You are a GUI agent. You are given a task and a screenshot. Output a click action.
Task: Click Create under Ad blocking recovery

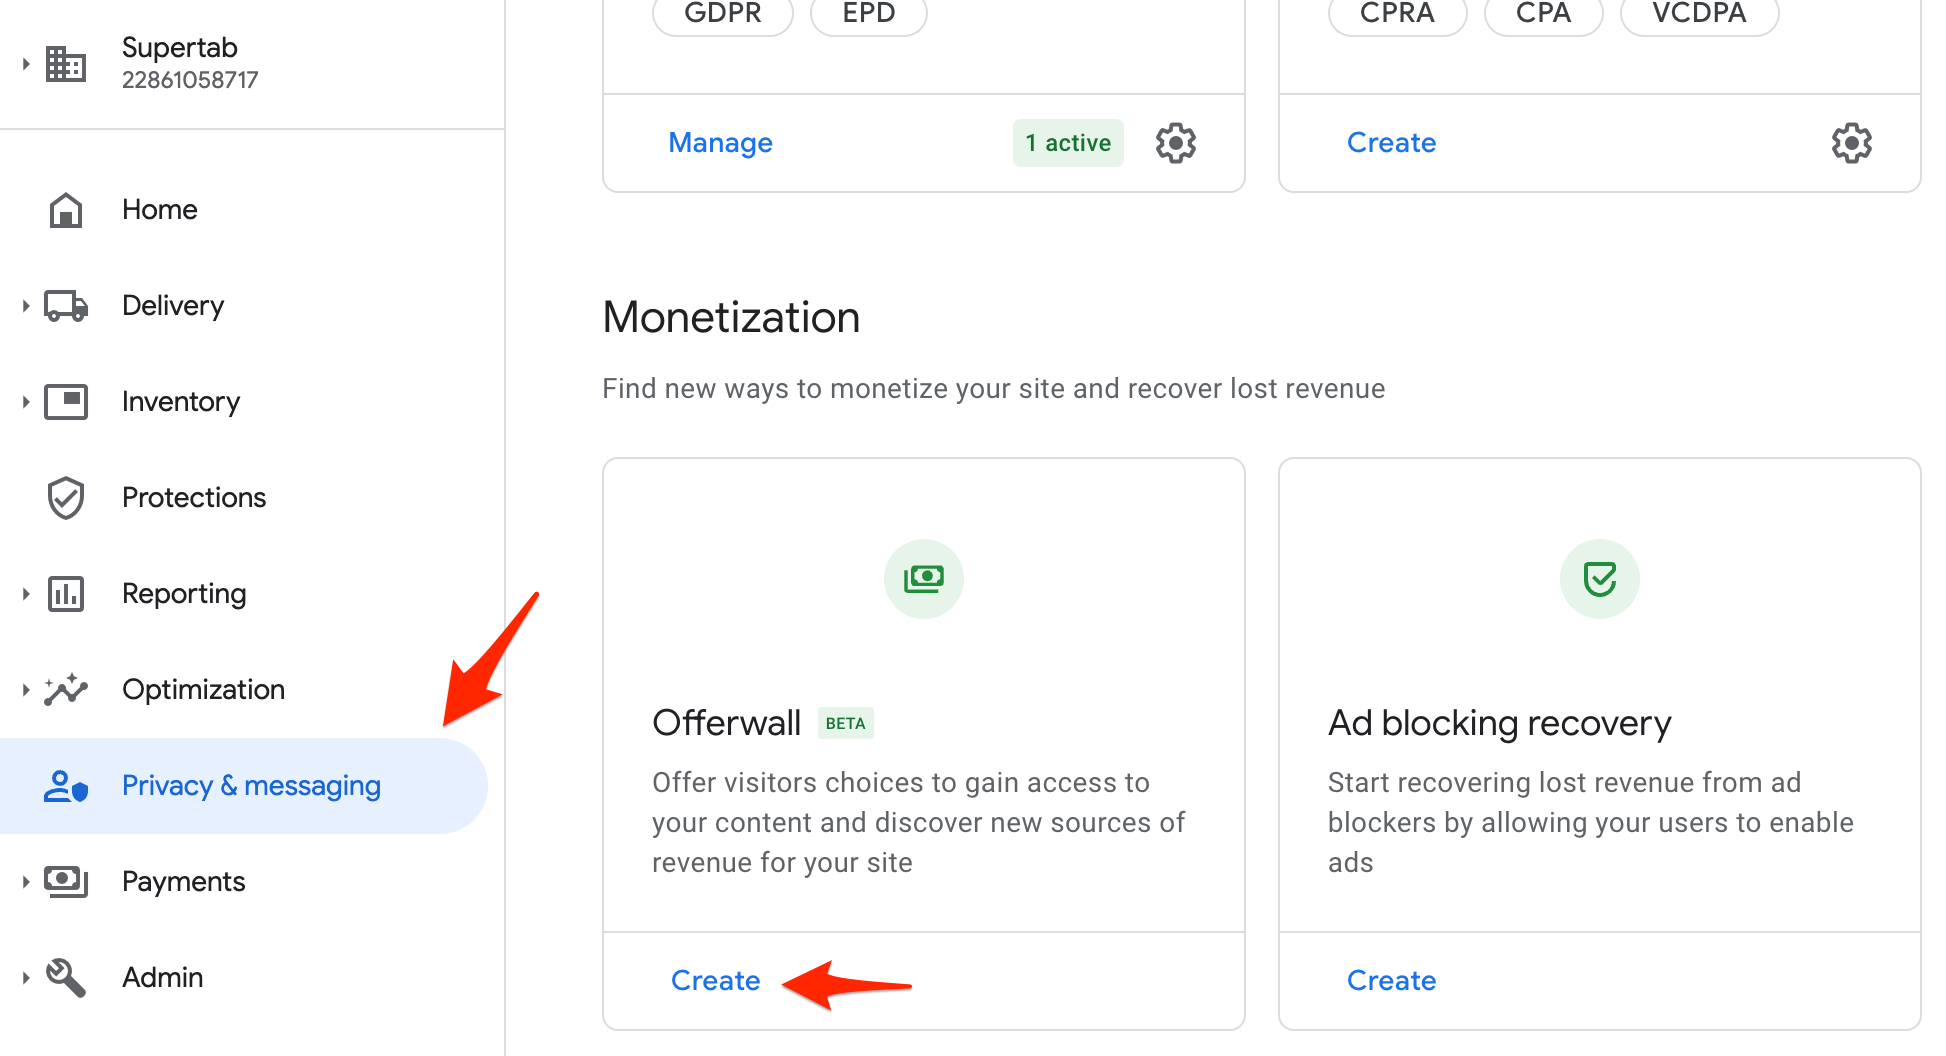click(1392, 980)
